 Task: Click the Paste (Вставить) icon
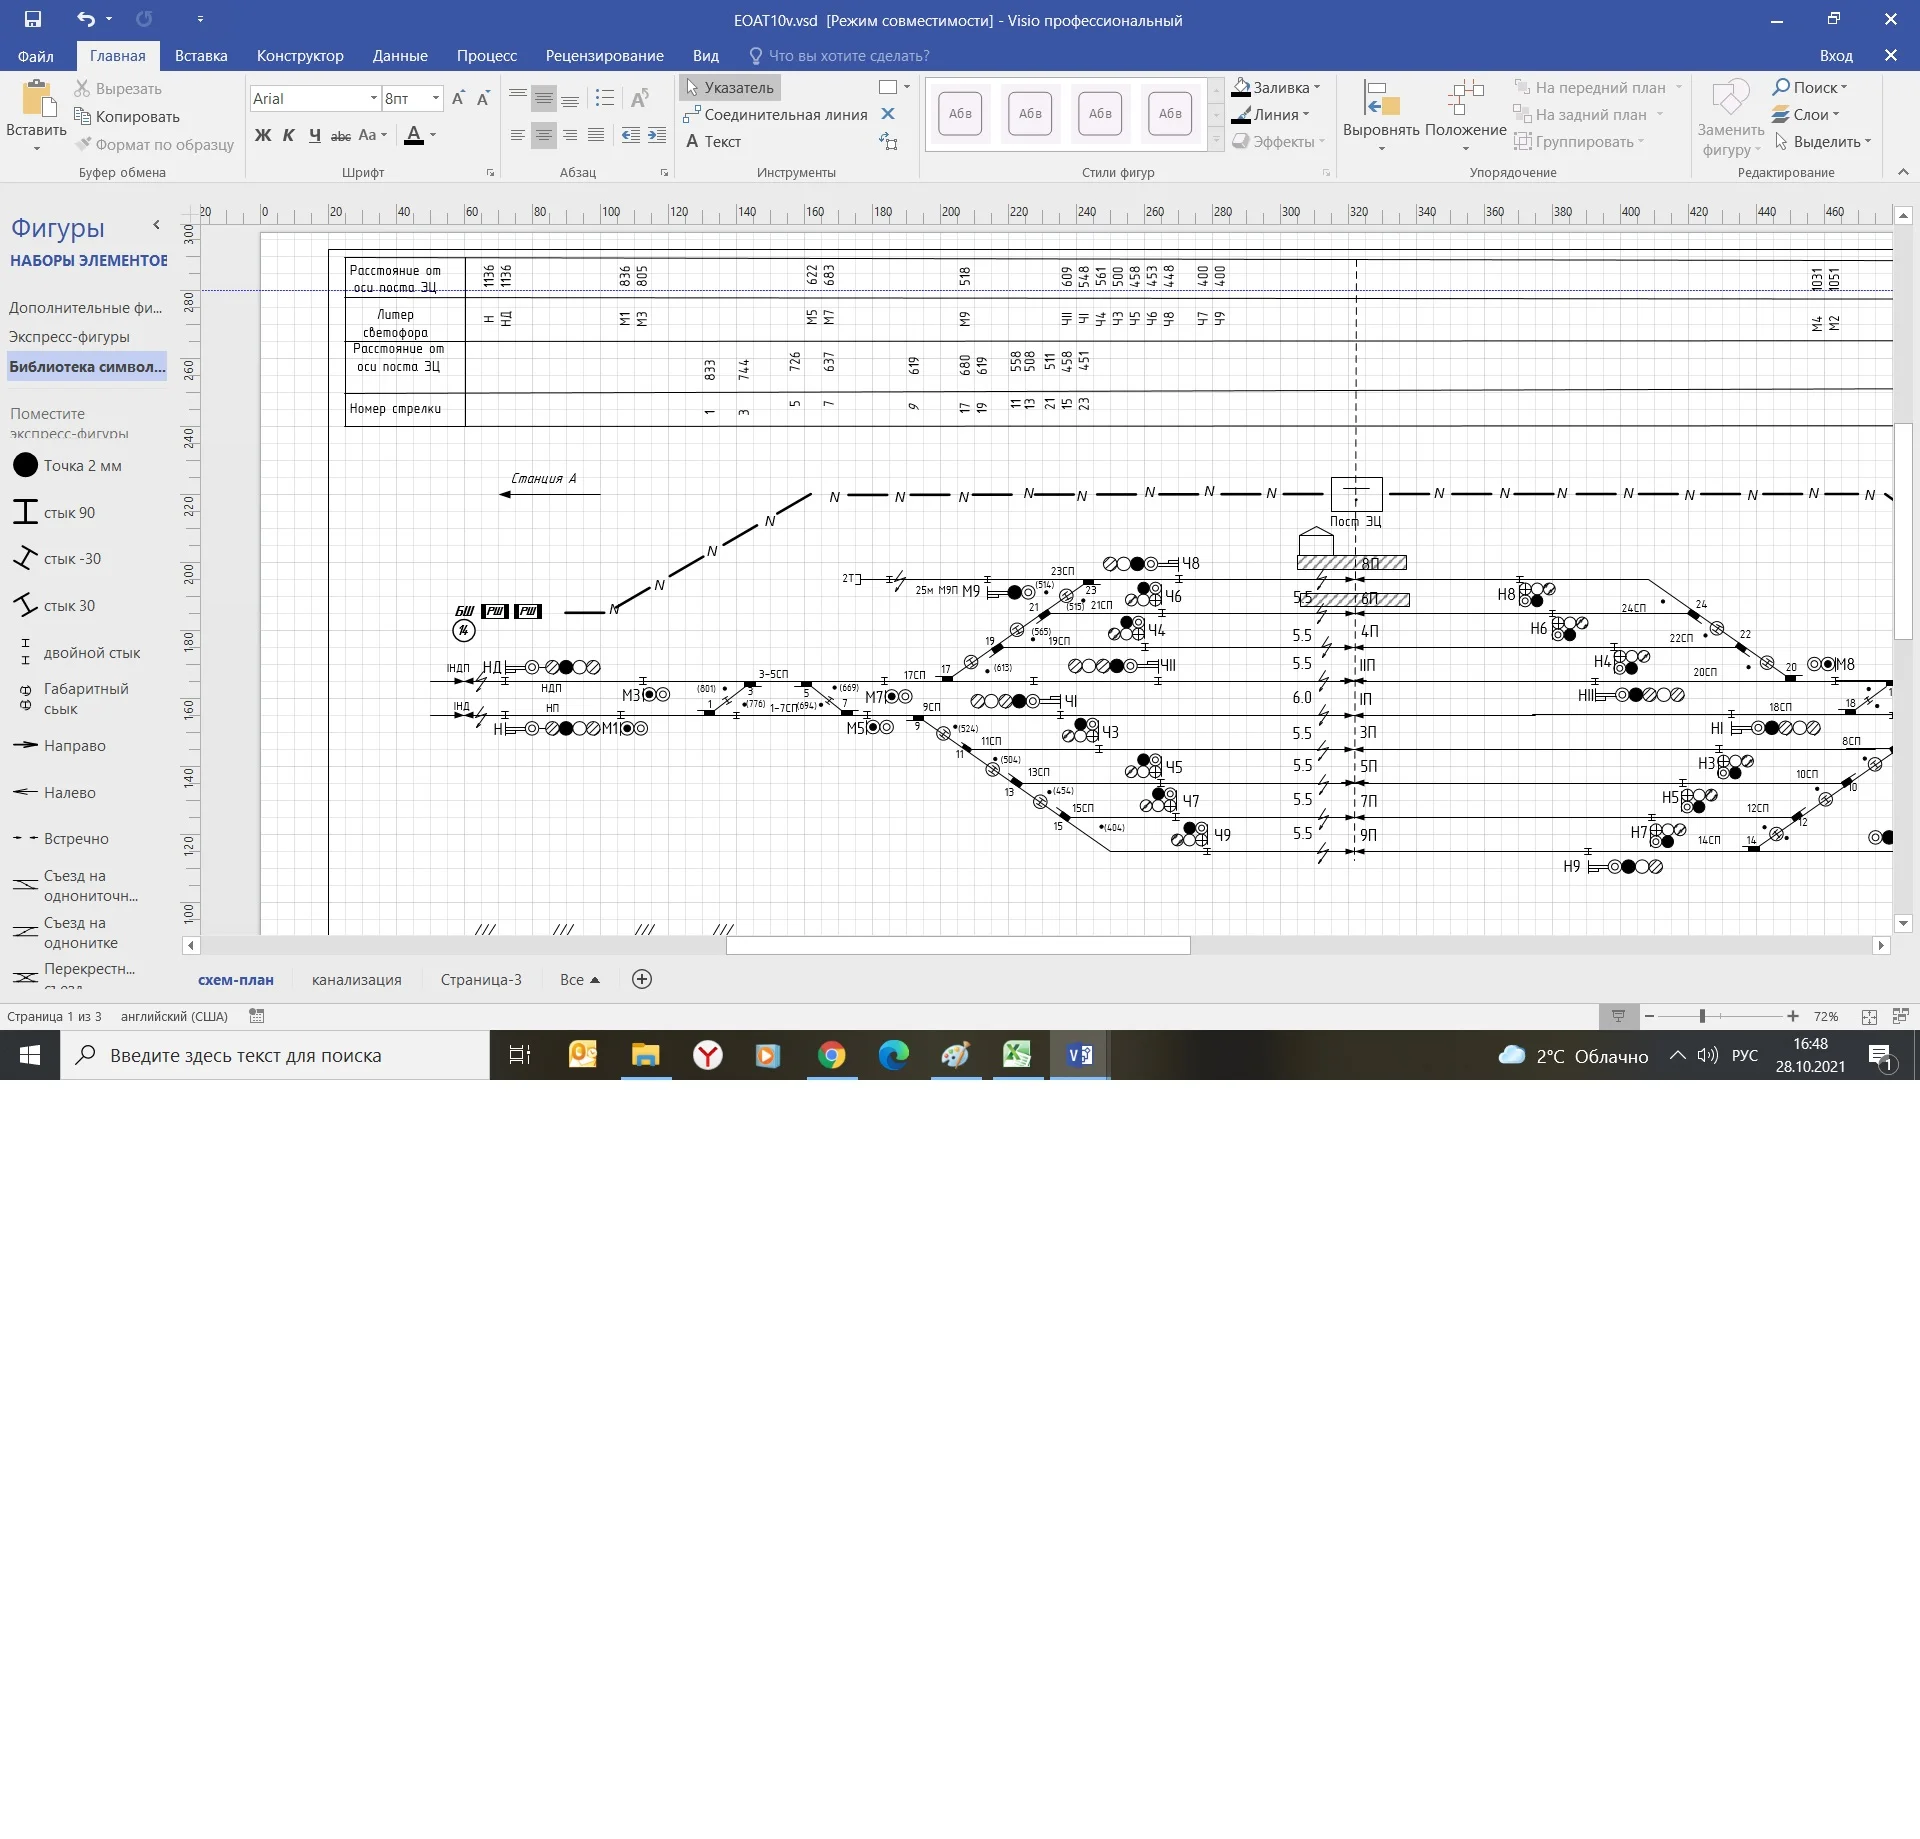[x=36, y=102]
